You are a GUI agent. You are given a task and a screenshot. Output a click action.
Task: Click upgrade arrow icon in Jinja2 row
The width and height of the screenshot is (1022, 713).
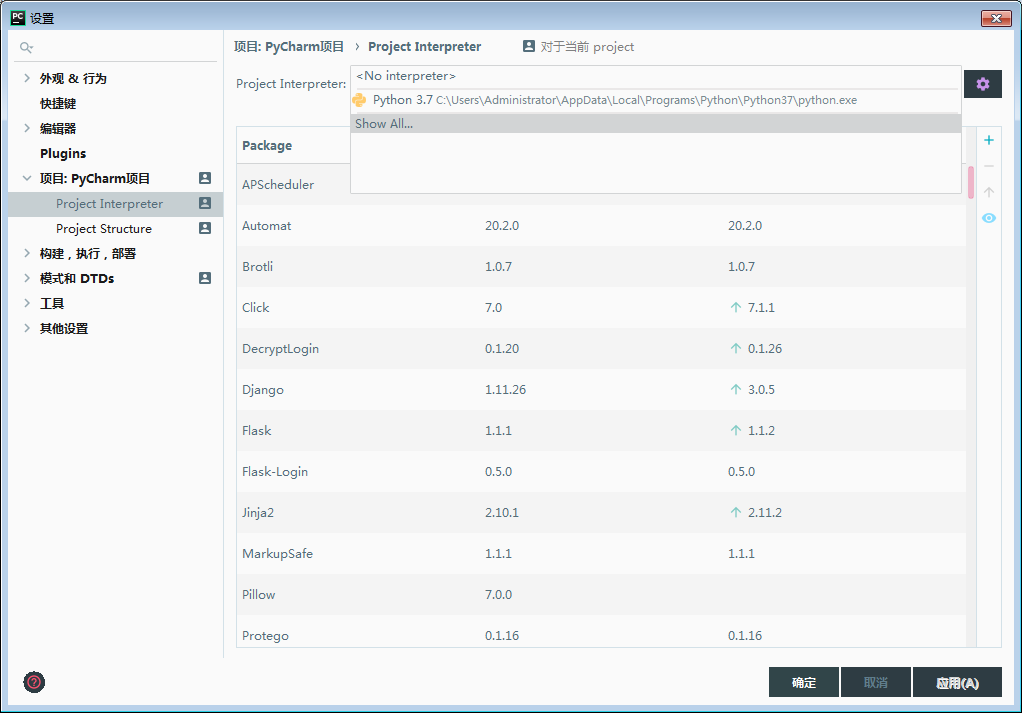tap(736, 512)
